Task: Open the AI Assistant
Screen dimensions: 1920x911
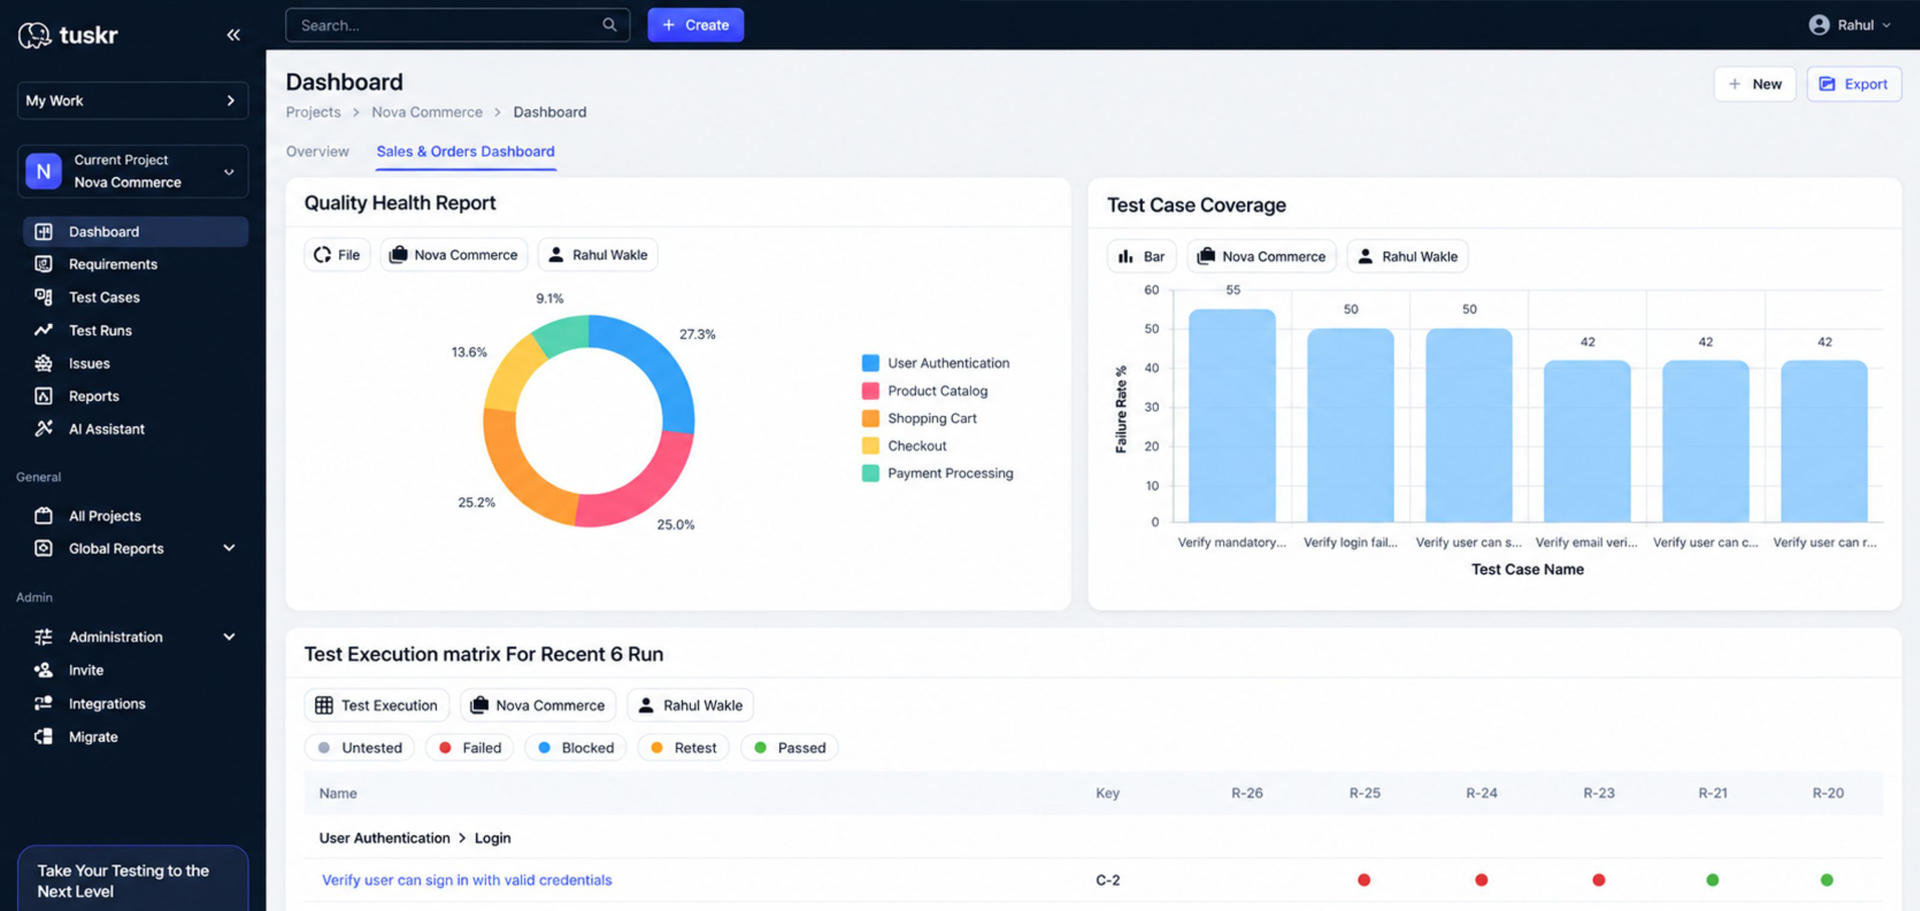Action: pyautogui.click(x=106, y=429)
